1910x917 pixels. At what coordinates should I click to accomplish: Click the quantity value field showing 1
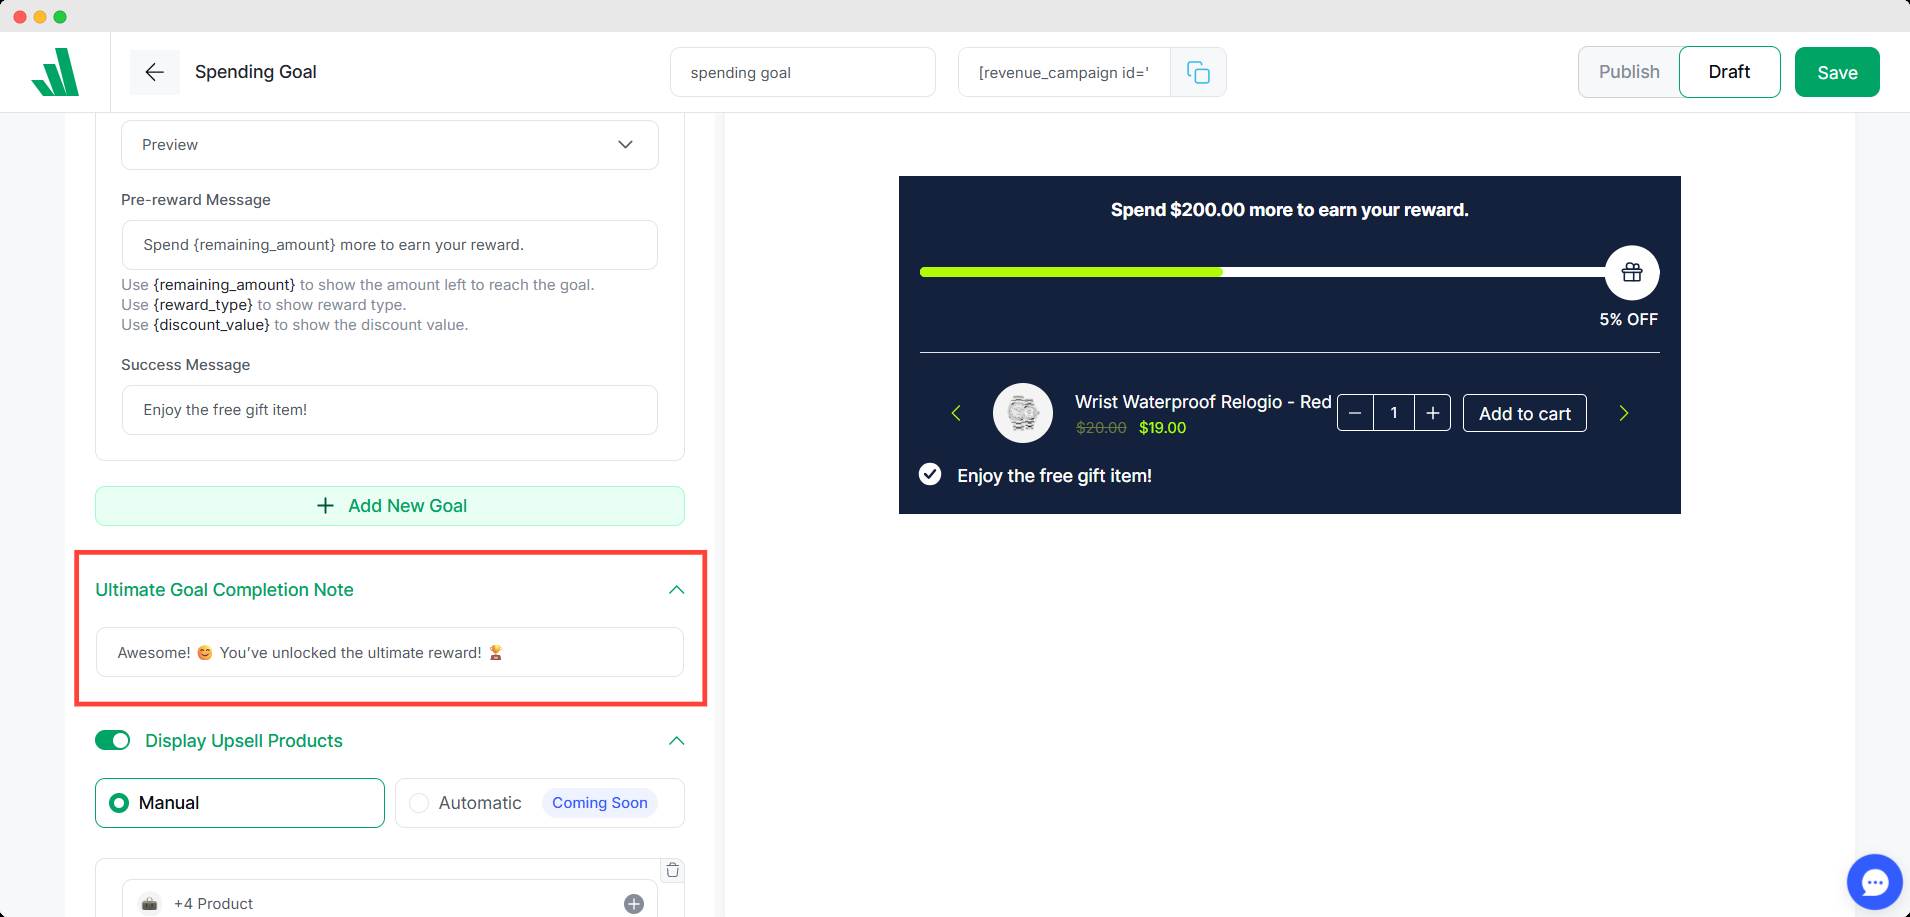1394,413
